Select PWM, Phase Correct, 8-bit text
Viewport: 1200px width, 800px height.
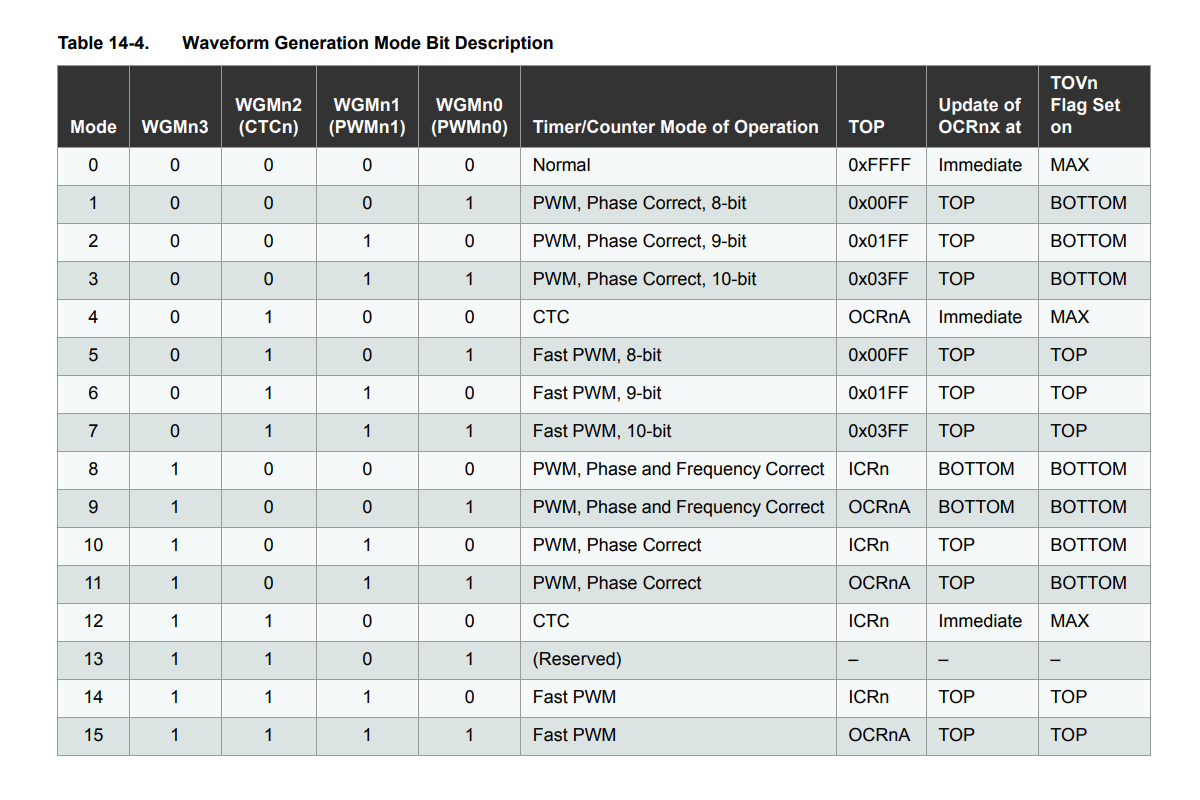tap(639, 203)
